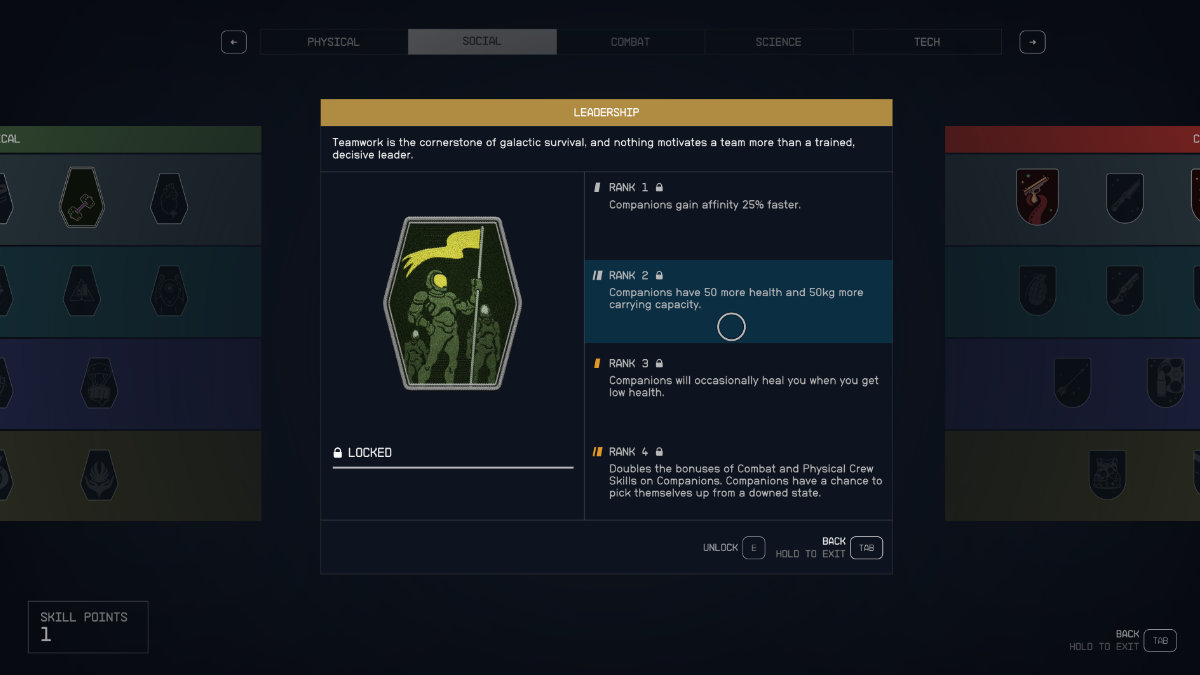The image size is (1200, 675).
Task: Select the Rank 4 crew skills row
Action: 738,476
